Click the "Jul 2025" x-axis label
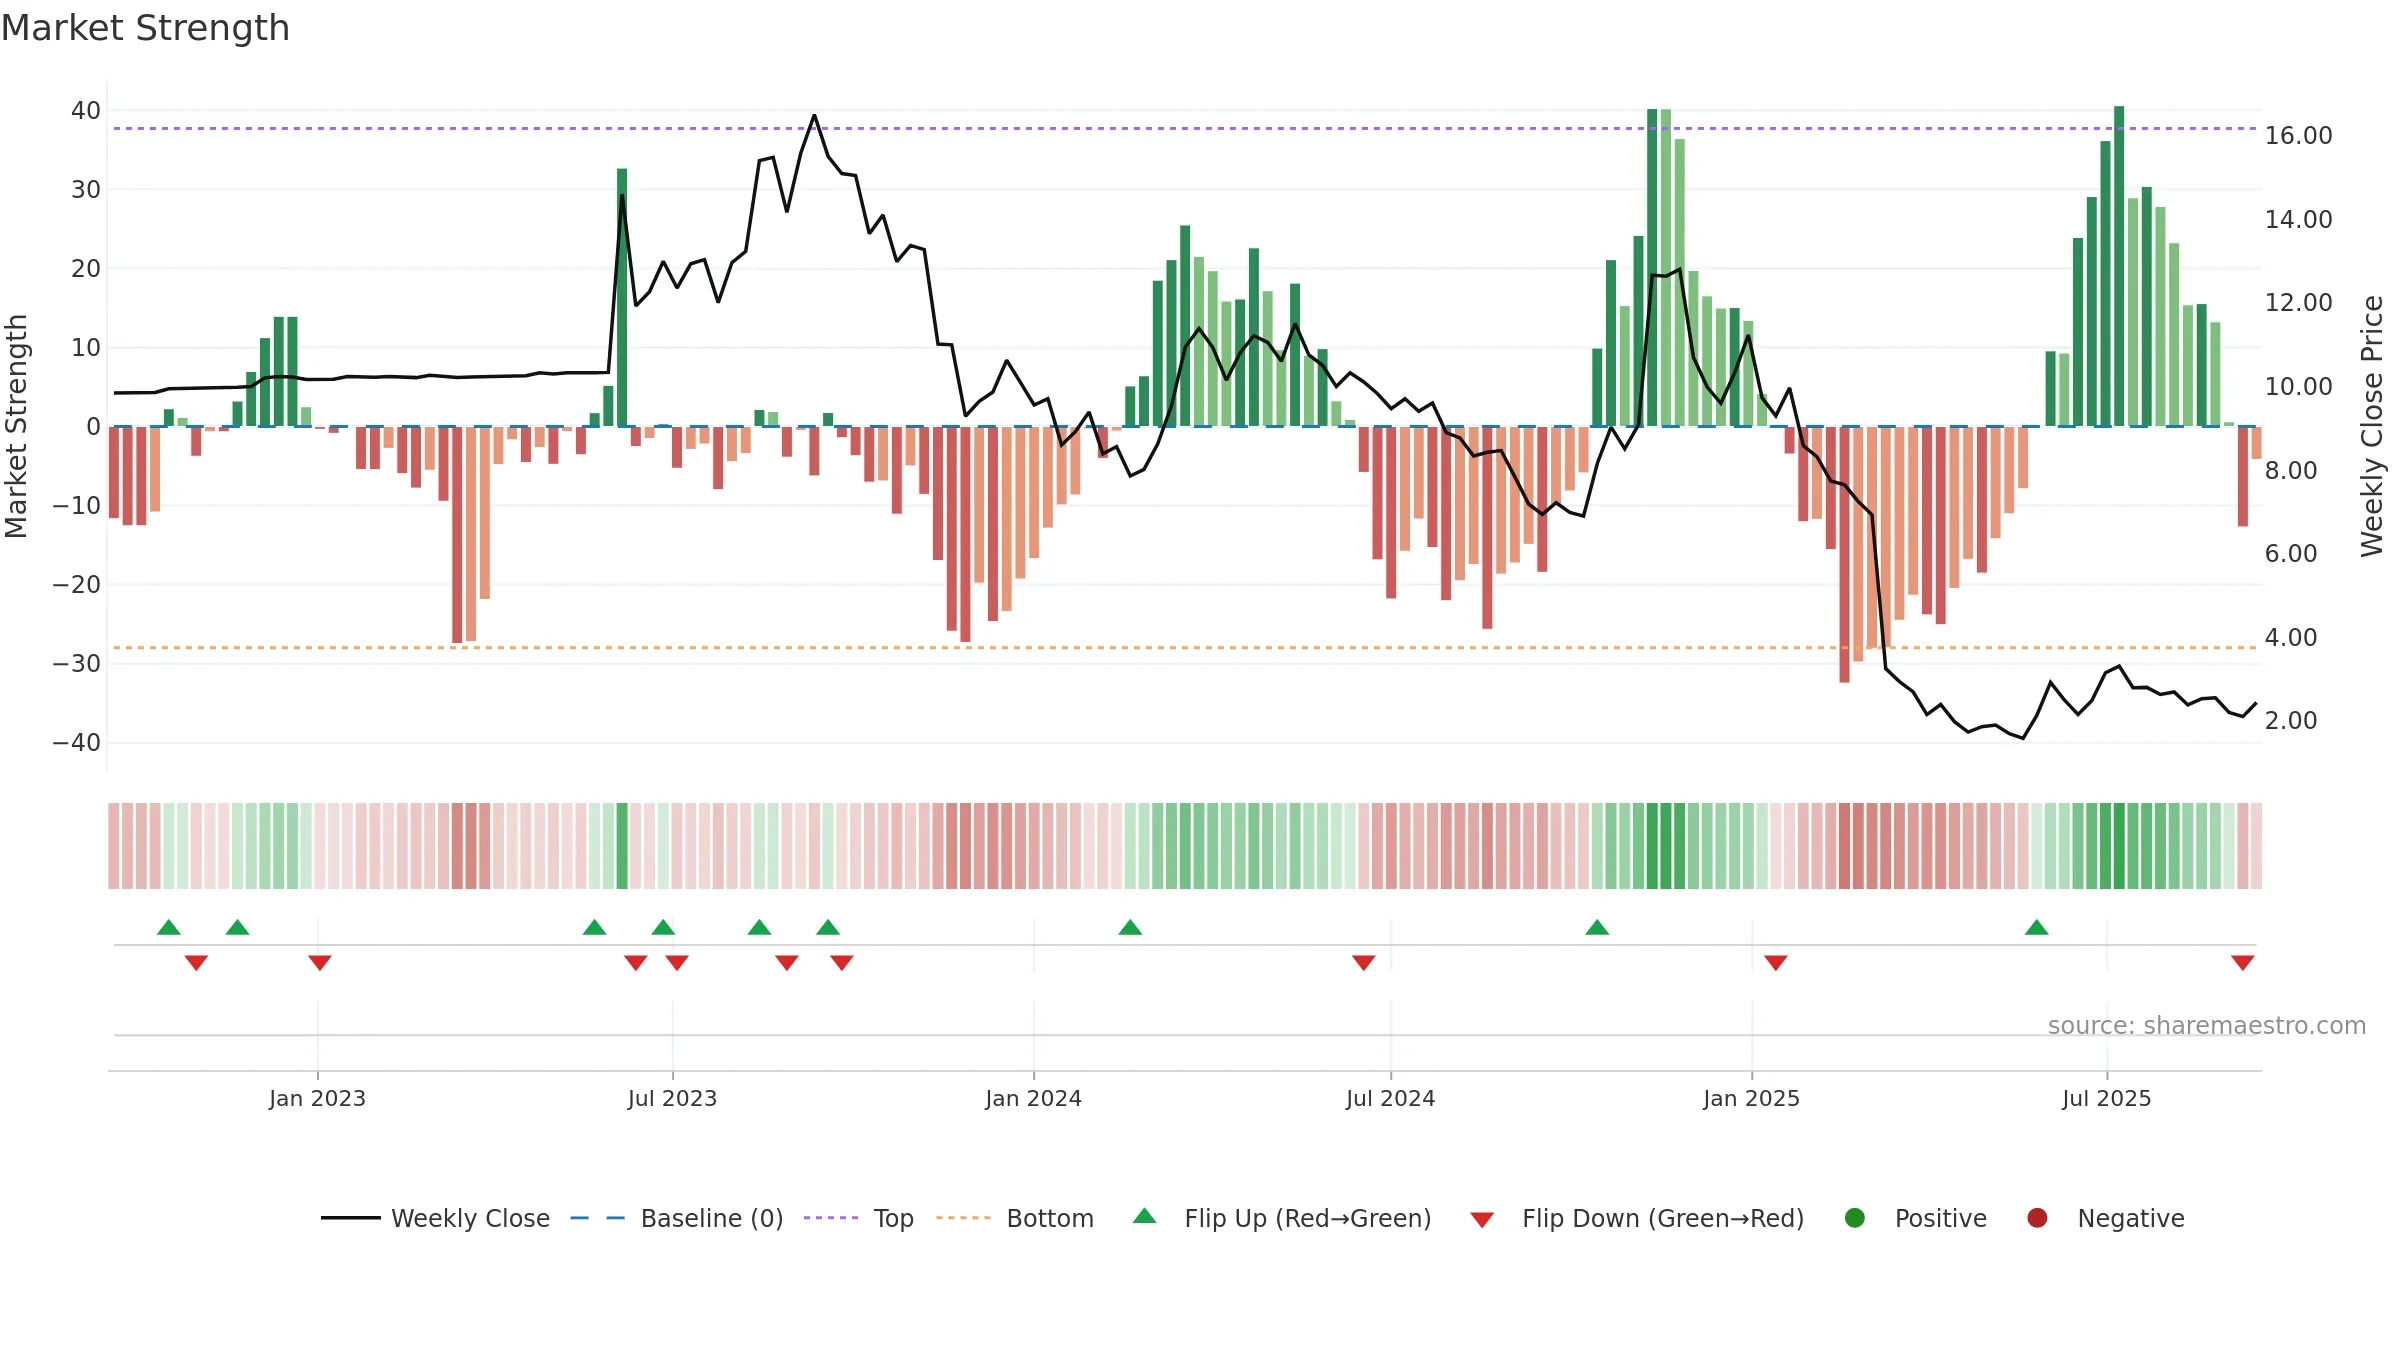 [x=2107, y=1098]
